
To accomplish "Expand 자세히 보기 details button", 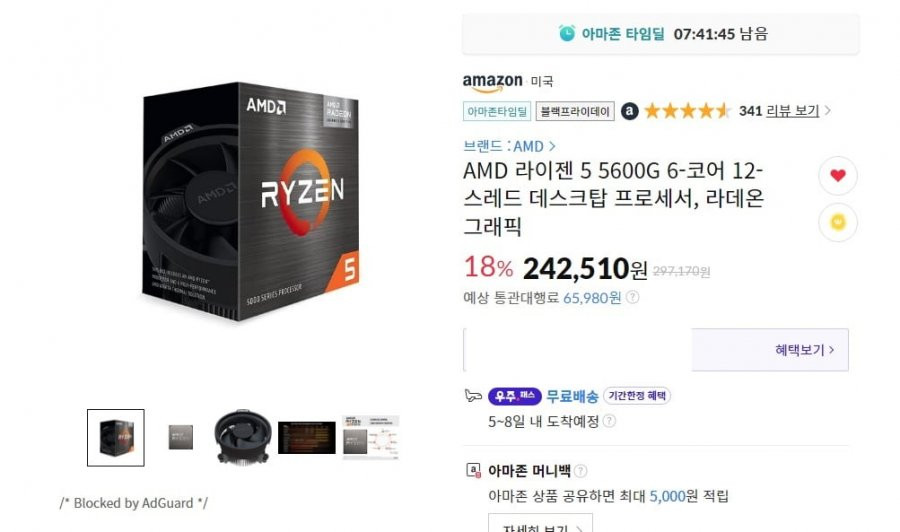I will (540, 525).
